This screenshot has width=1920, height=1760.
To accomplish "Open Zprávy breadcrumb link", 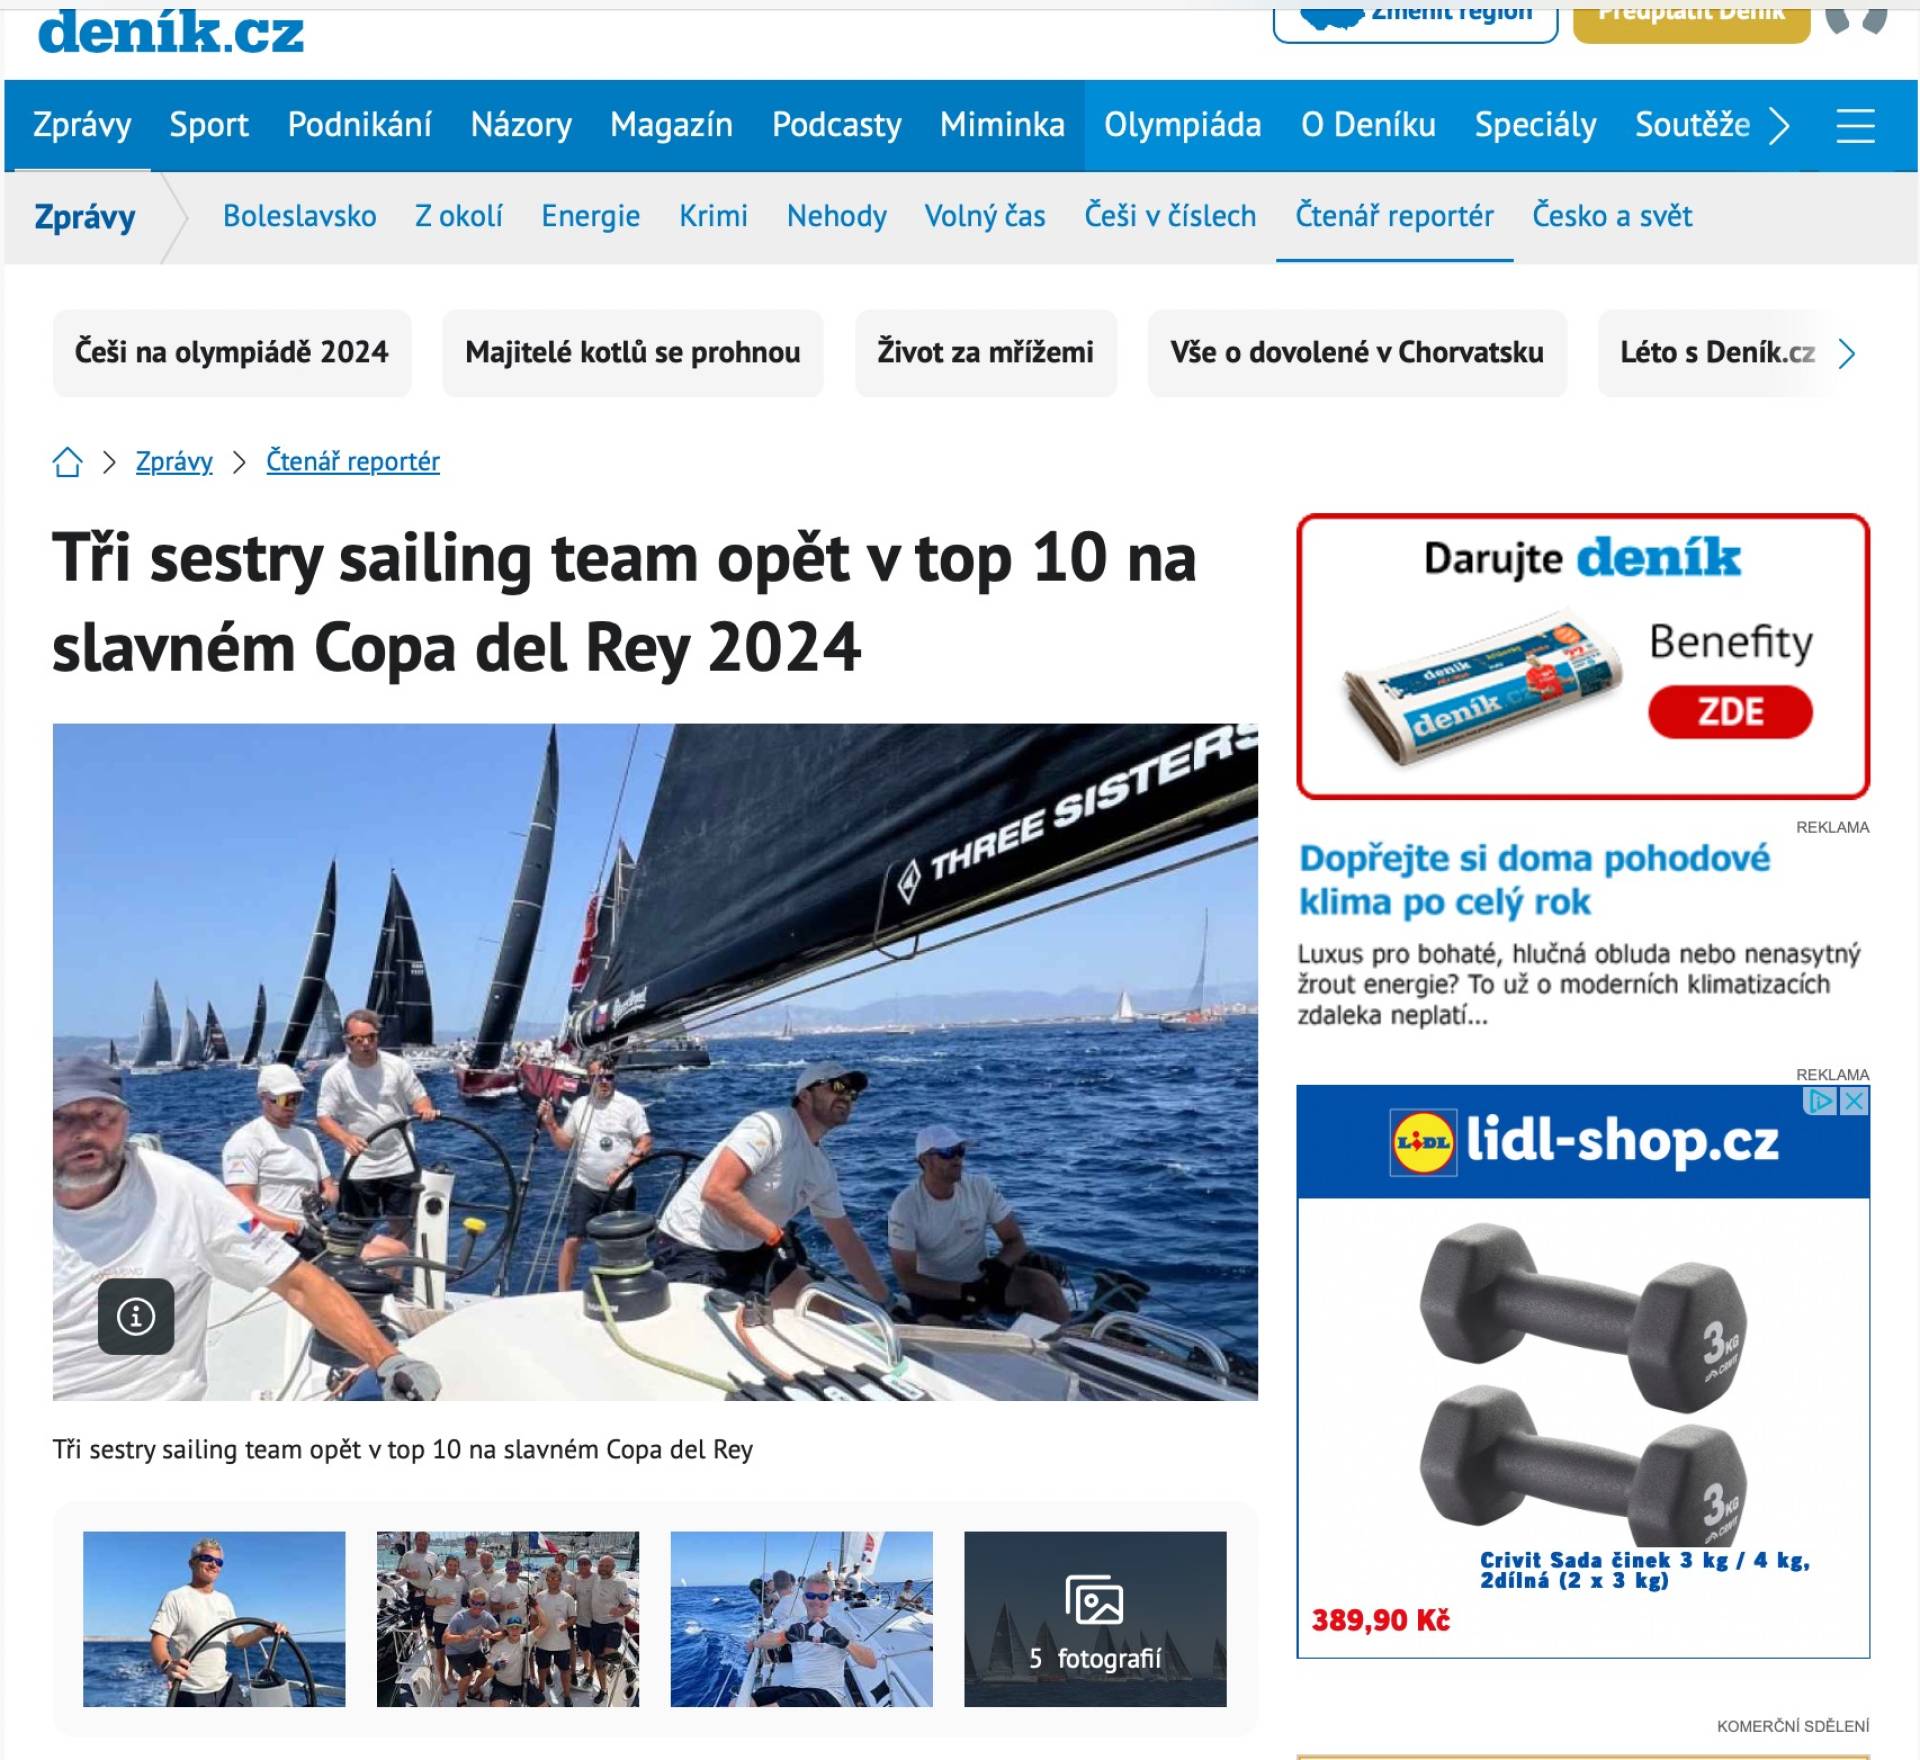I will [174, 462].
